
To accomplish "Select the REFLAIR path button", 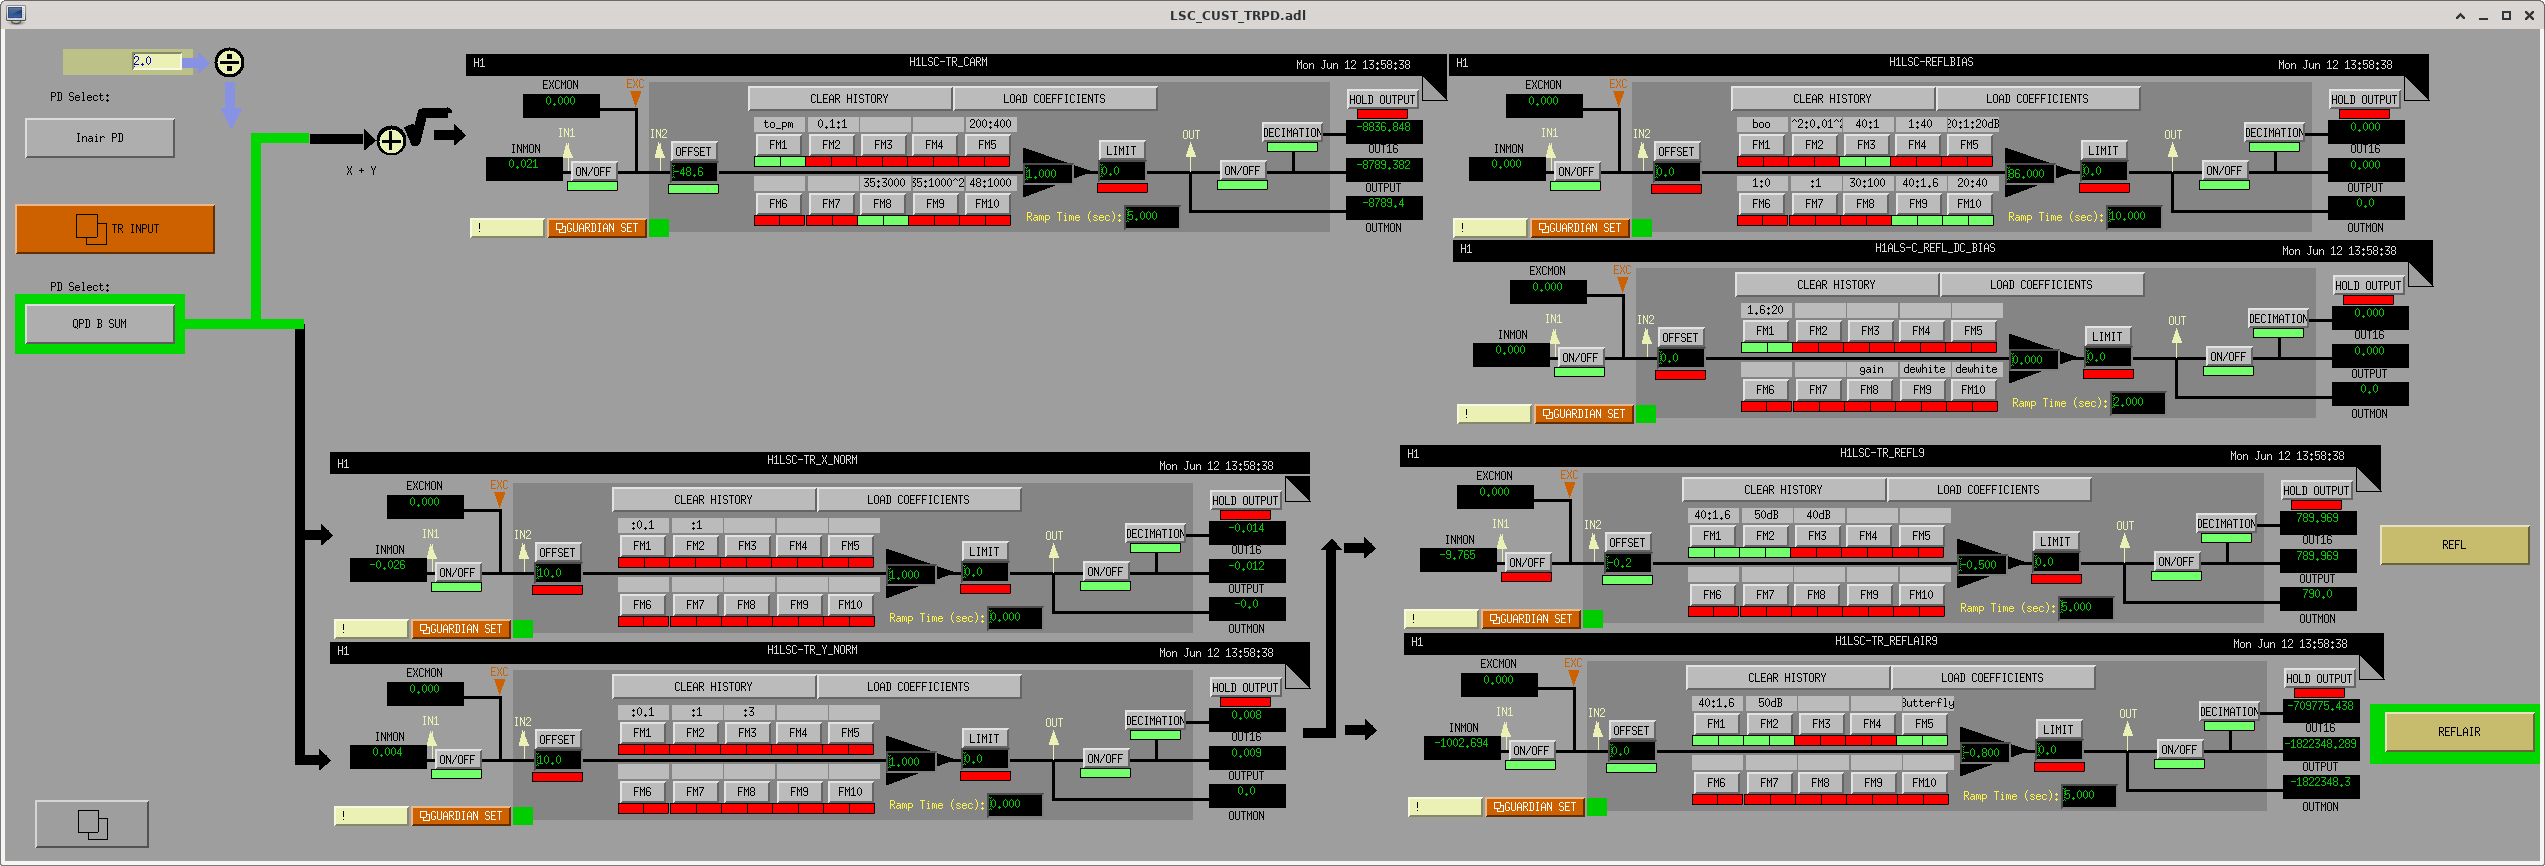I will click(2459, 732).
